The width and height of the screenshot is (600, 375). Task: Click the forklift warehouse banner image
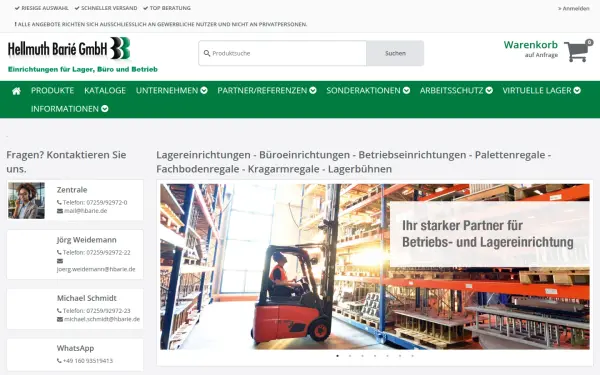pyautogui.click(x=375, y=267)
